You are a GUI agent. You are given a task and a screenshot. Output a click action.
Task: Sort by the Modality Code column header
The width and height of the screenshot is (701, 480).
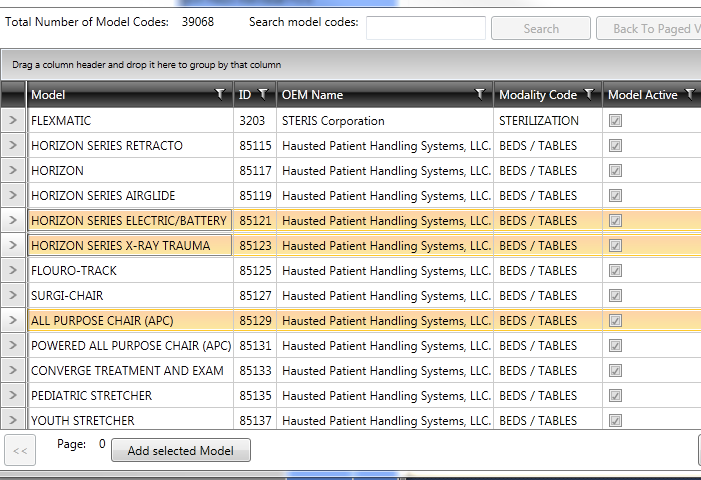pos(537,95)
